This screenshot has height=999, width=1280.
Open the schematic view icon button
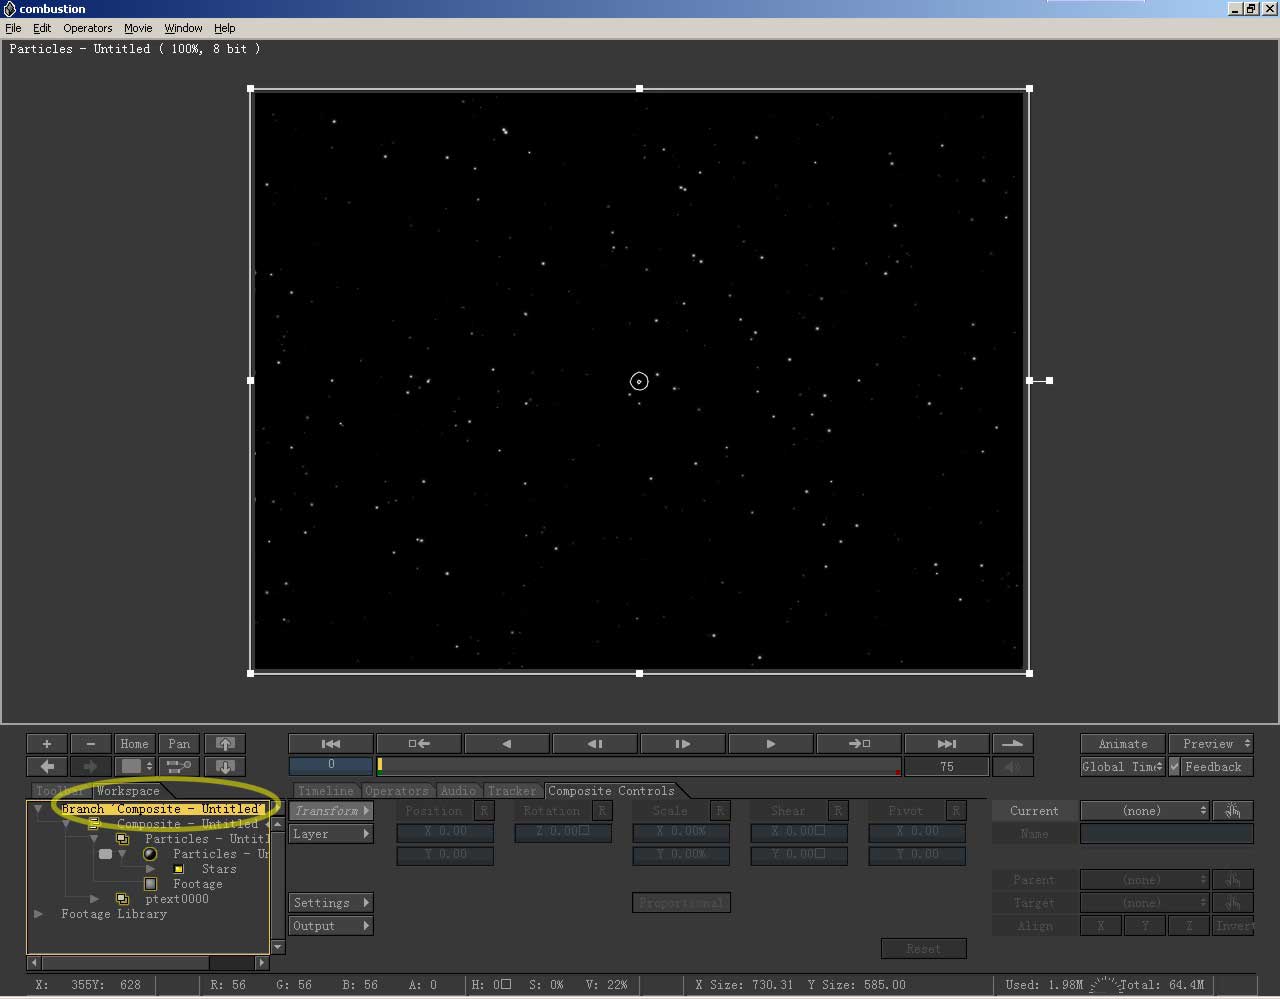point(179,767)
